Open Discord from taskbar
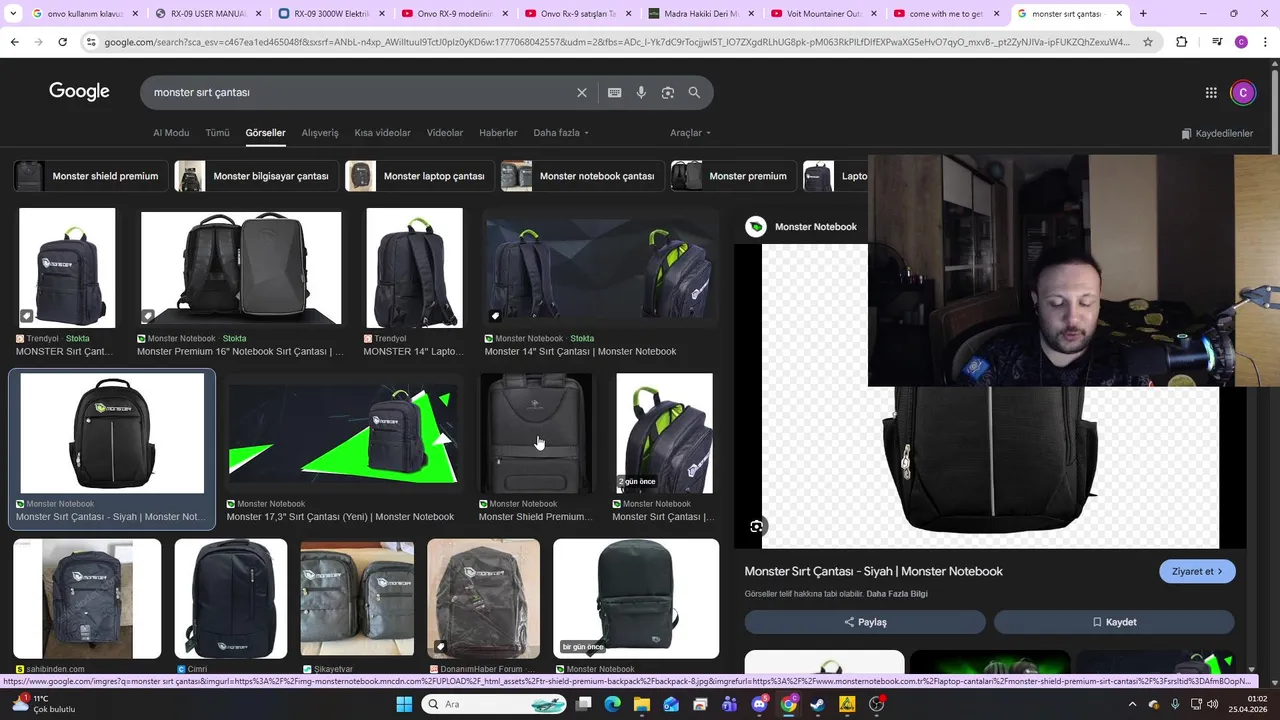This screenshot has width=1280, height=720. tap(759, 704)
